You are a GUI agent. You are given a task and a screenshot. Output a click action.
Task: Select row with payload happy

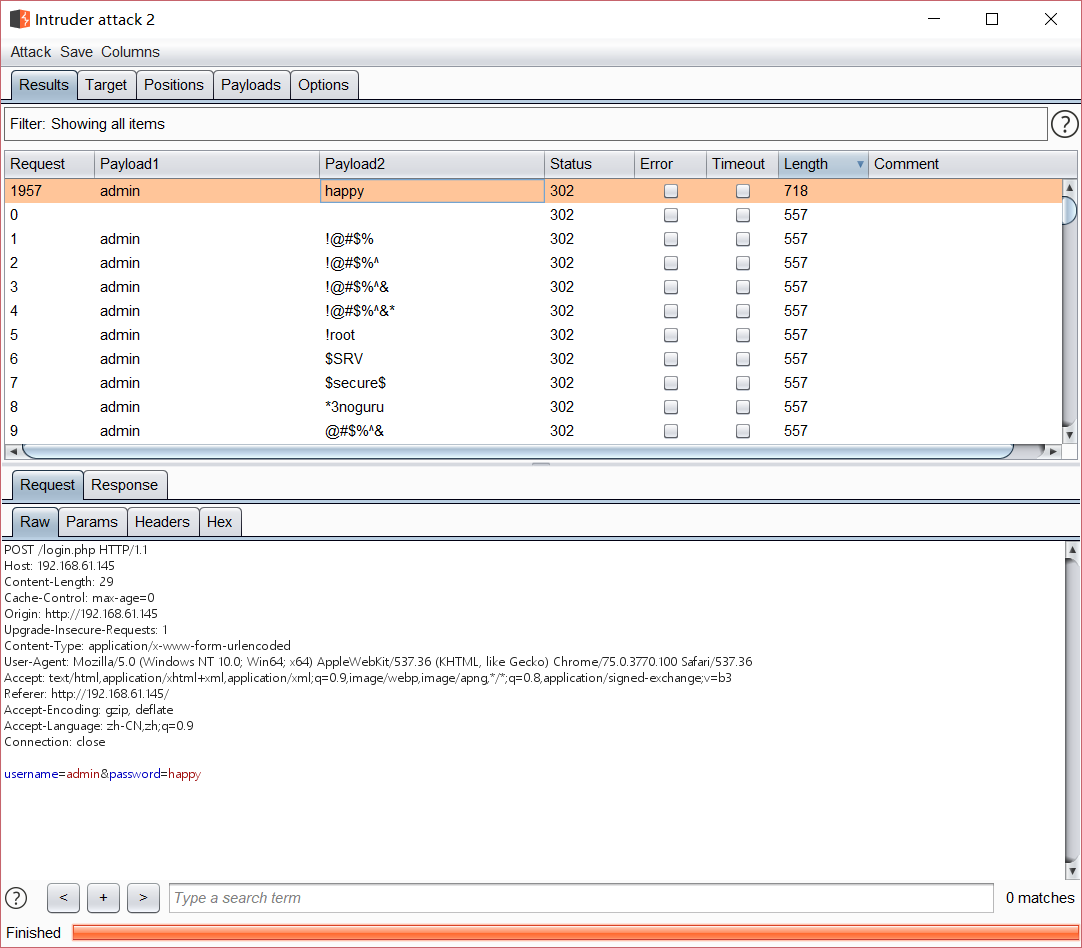(533, 191)
